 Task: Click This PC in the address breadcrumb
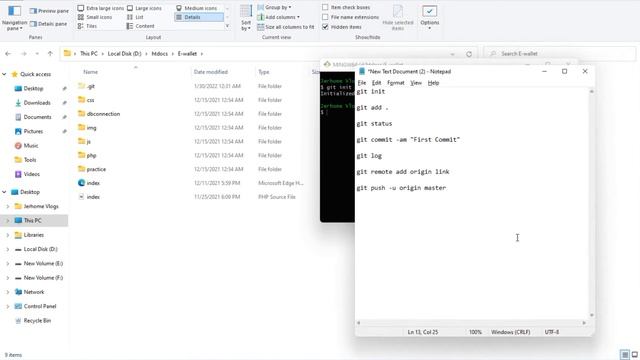[x=89, y=54]
